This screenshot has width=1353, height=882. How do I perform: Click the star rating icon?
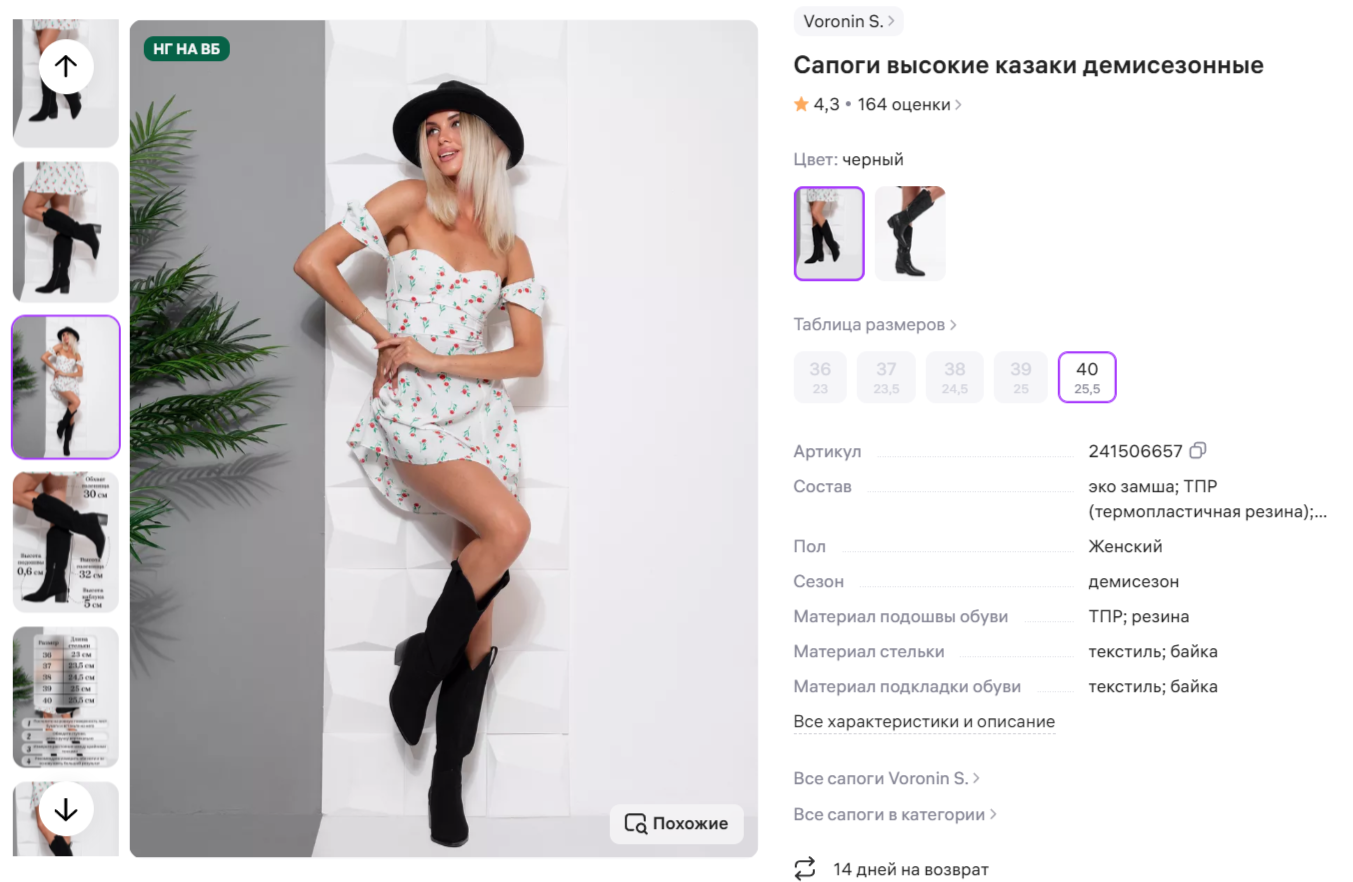[800, 103]
